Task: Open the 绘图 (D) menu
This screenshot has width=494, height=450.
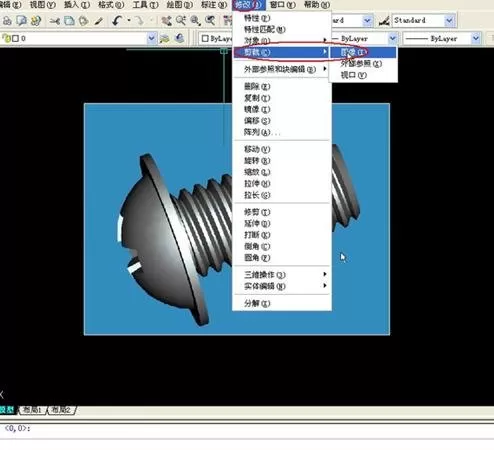Action: [179, 5]
